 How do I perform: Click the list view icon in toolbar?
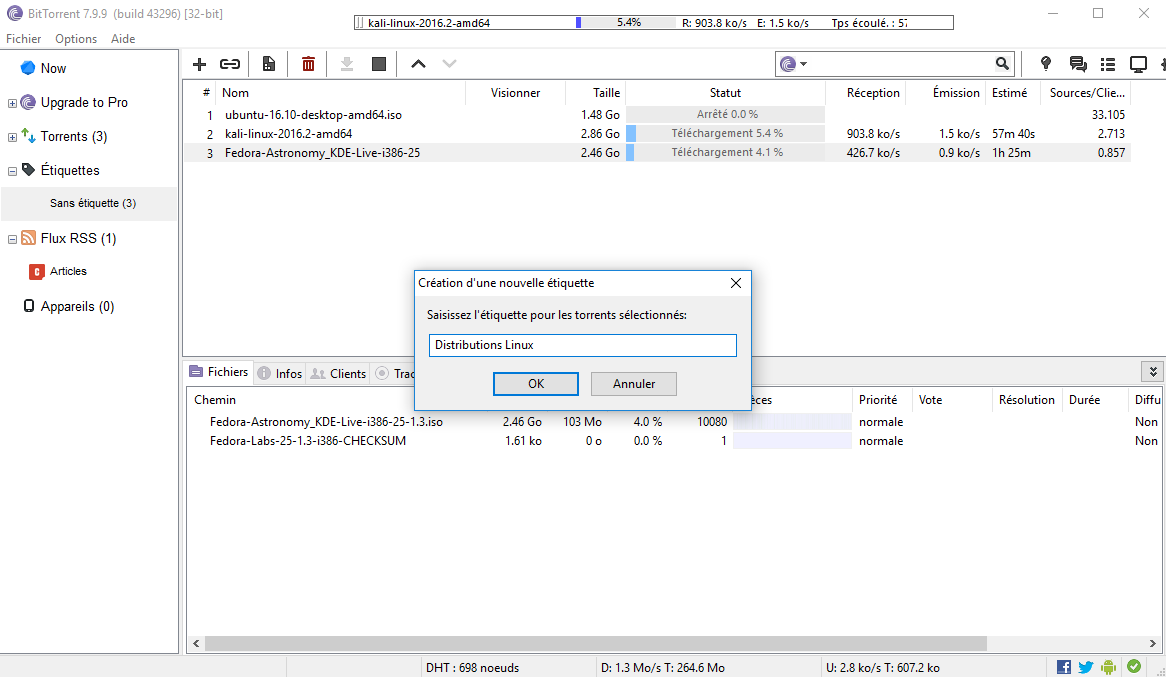pos(1108,64)
